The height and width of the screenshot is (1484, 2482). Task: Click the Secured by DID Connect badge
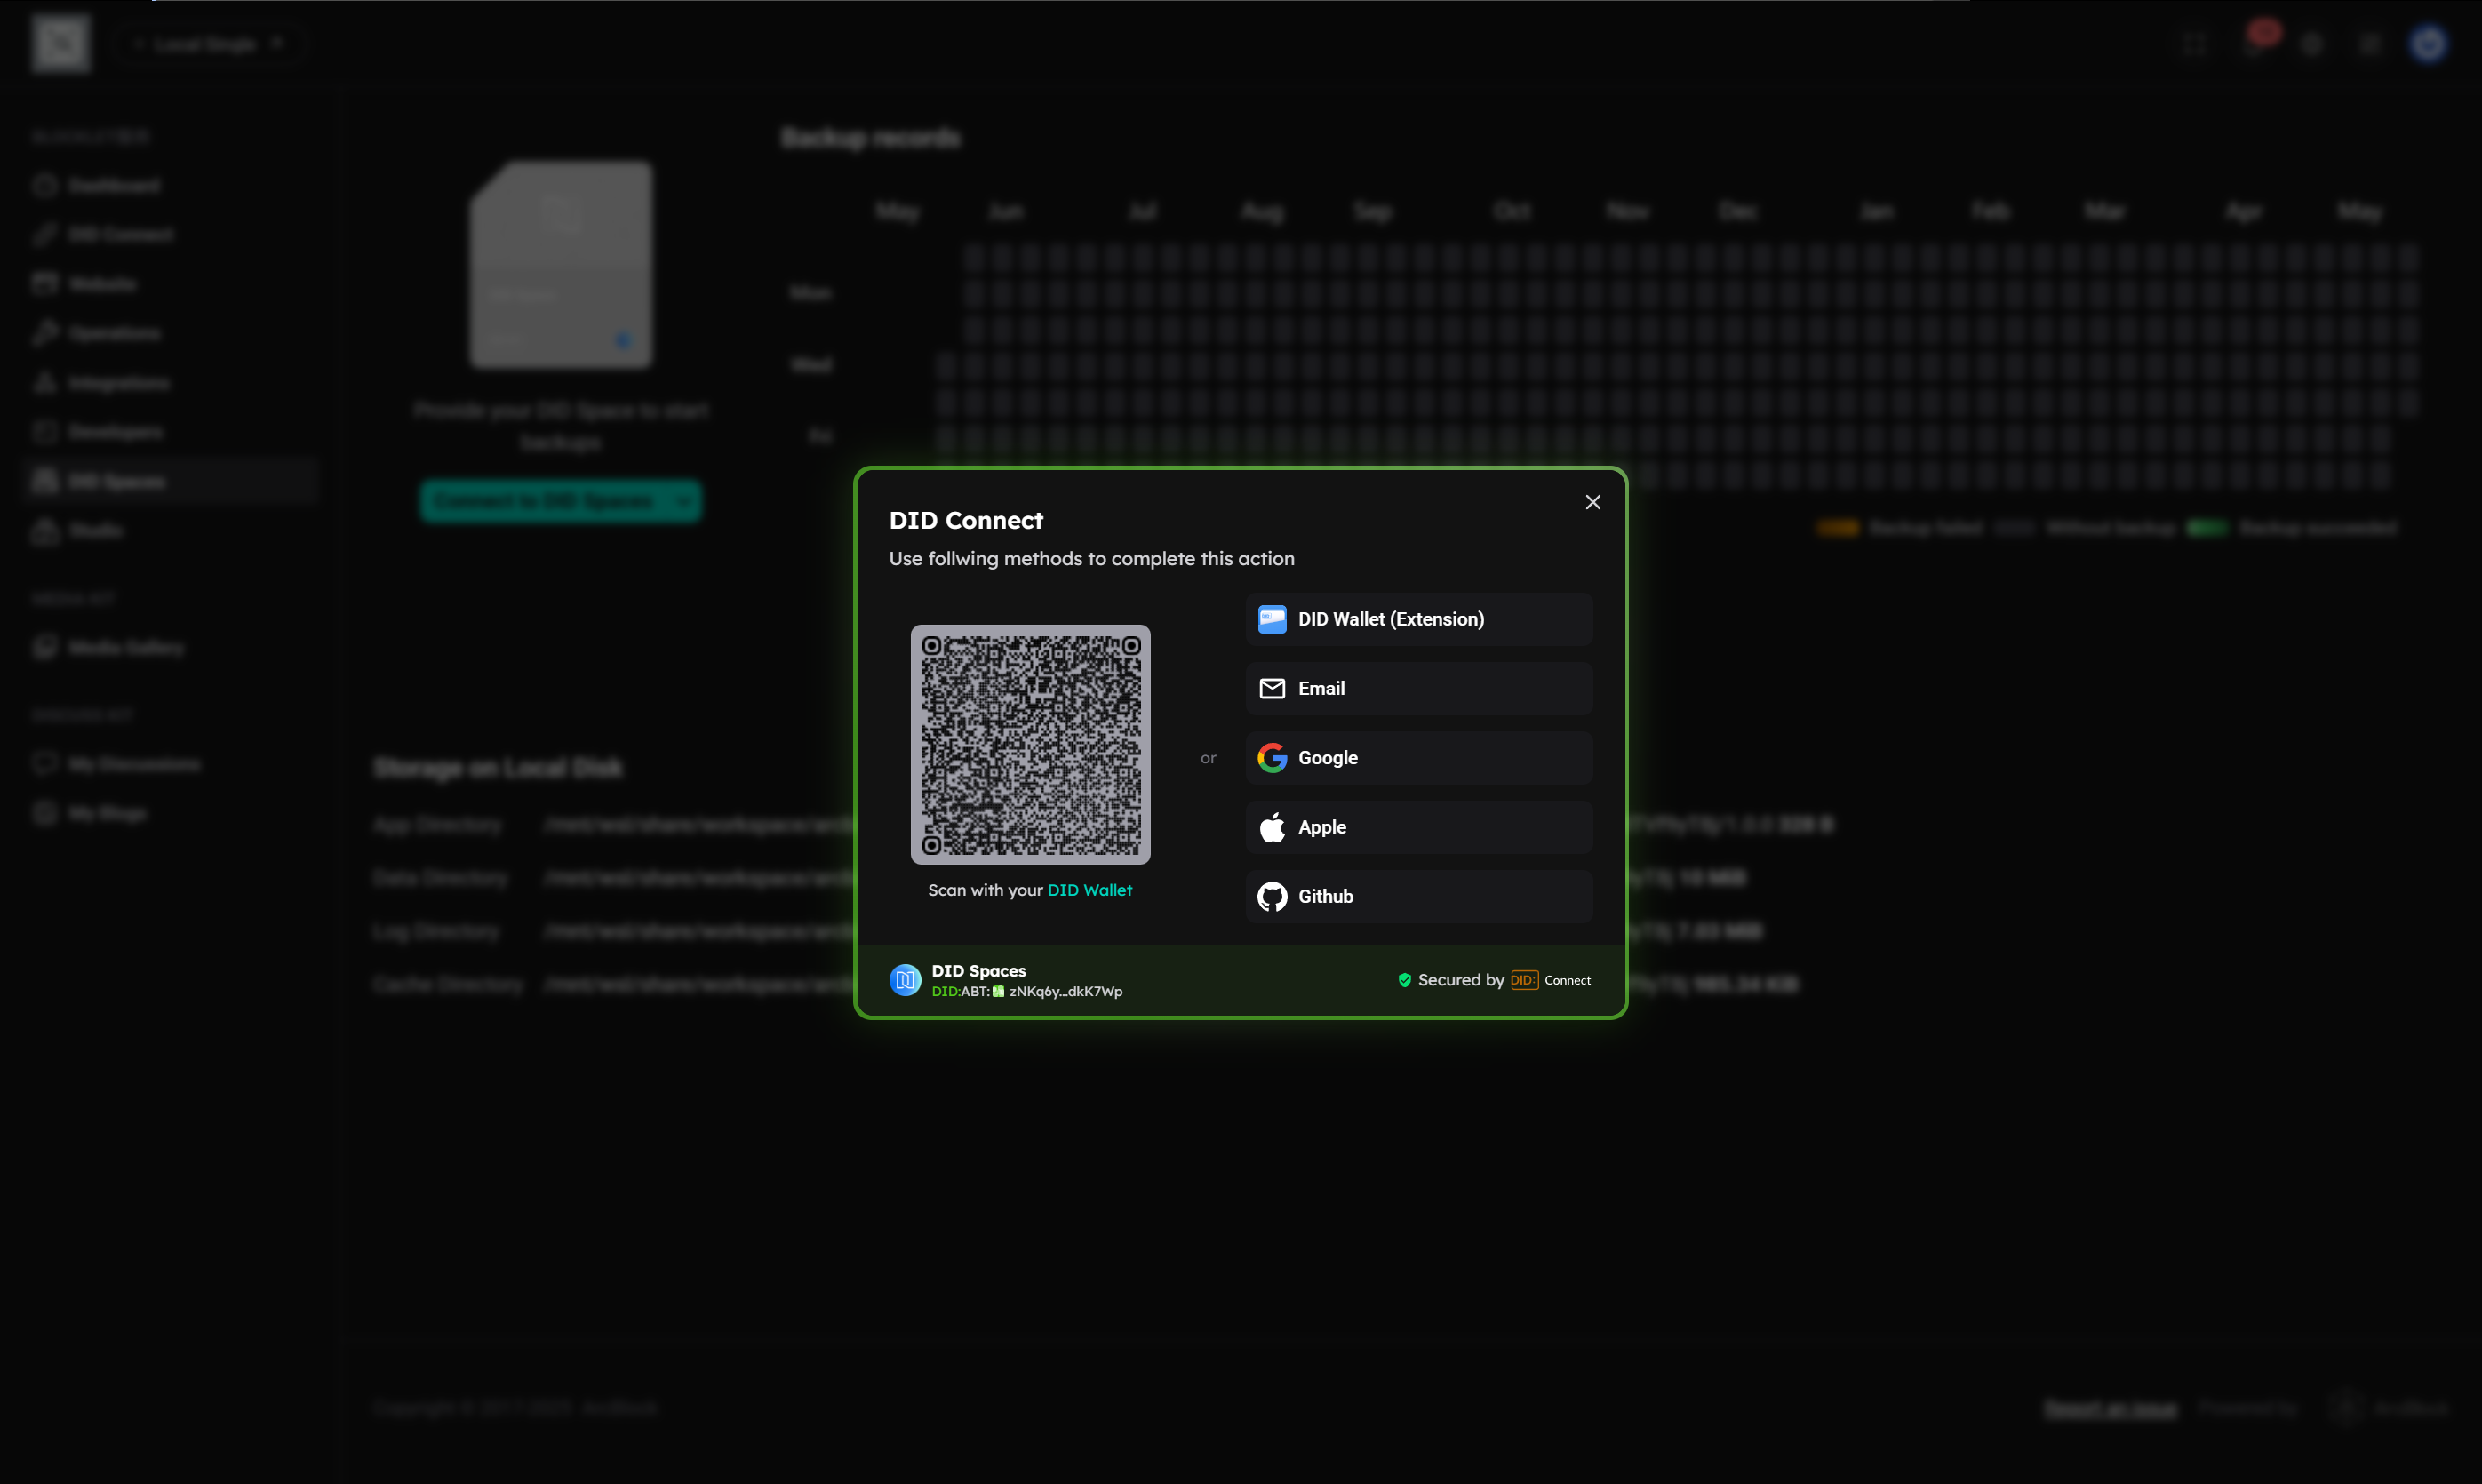click(x=1494, y=980)
